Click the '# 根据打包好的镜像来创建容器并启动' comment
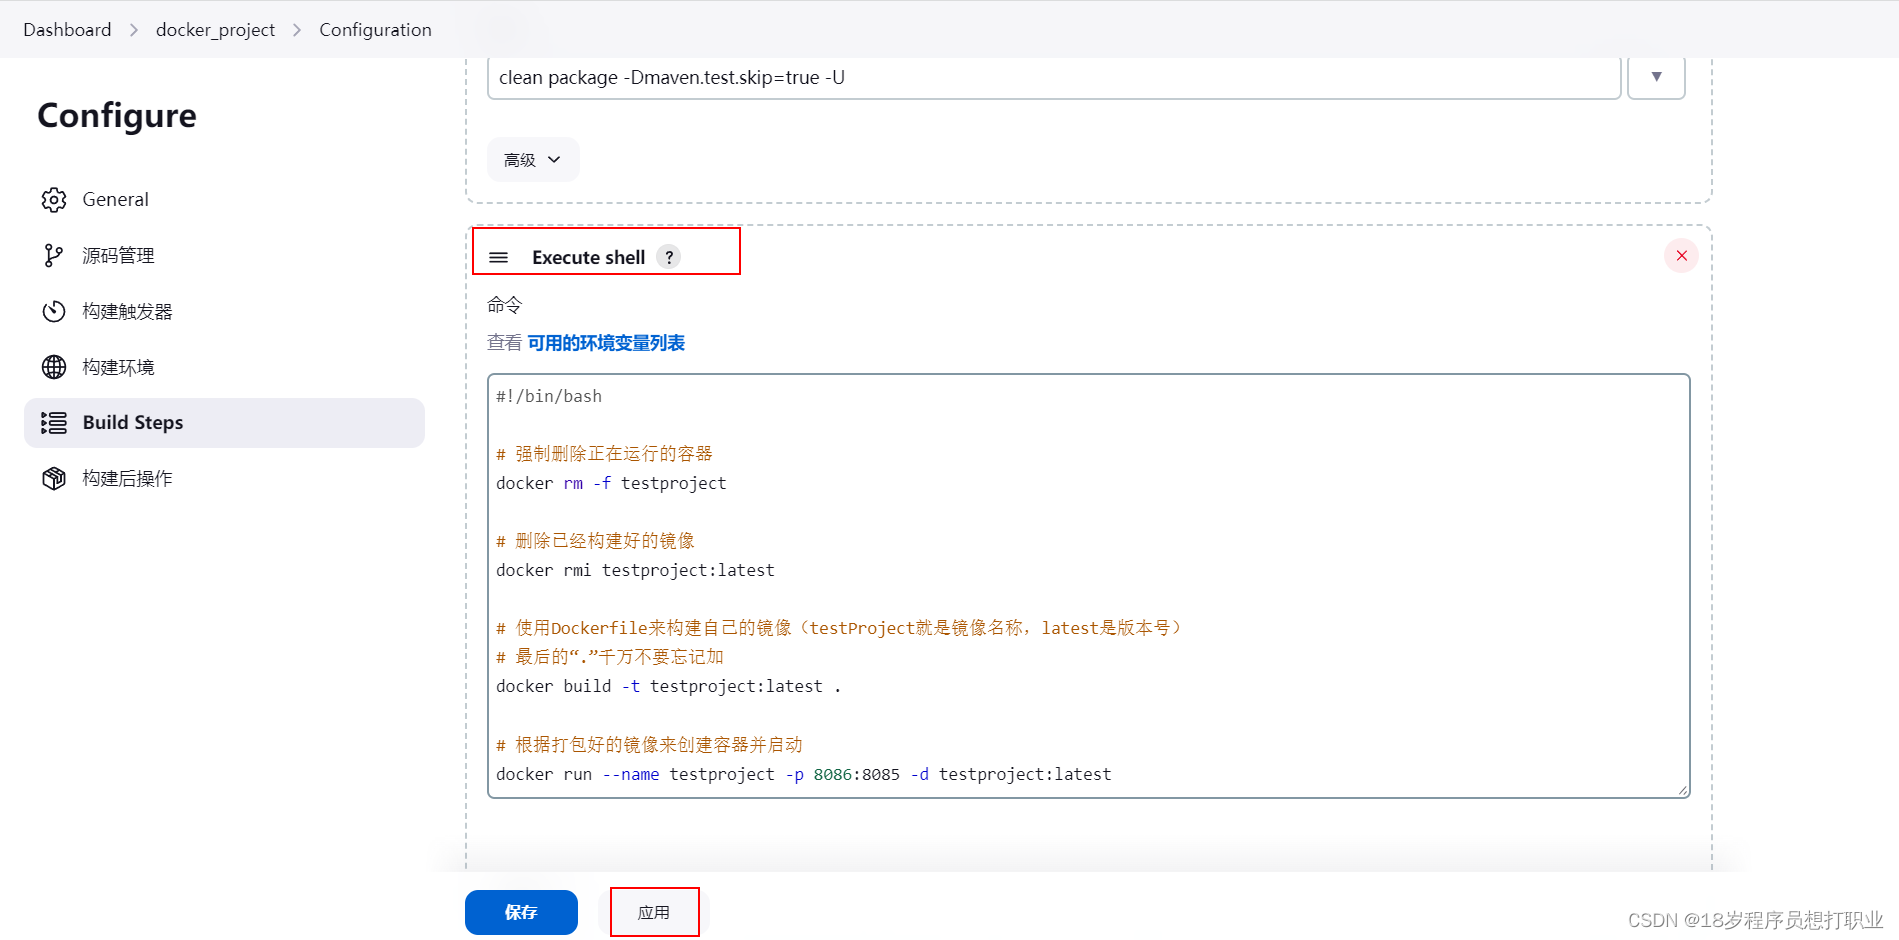 pos(649,745)
